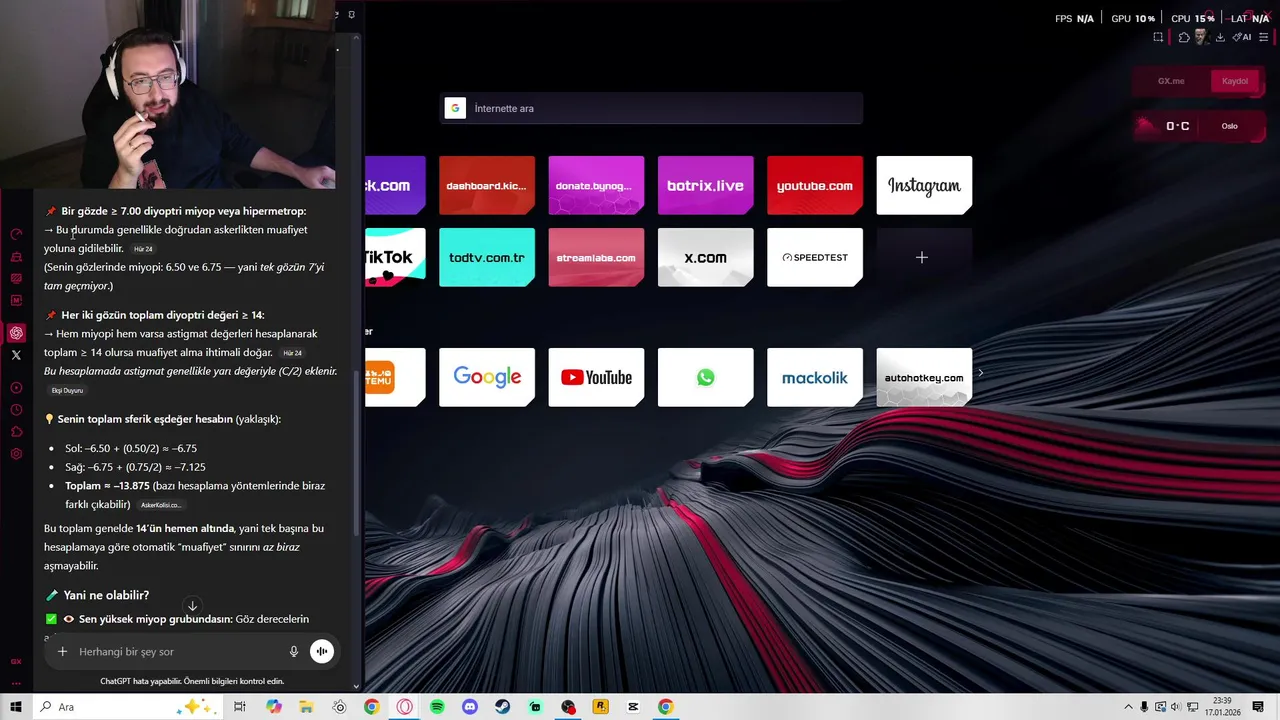Open the X (Twitter) sidebar icon
The height and width of the screenshot is (720, 1280).
tap(16, 355)
